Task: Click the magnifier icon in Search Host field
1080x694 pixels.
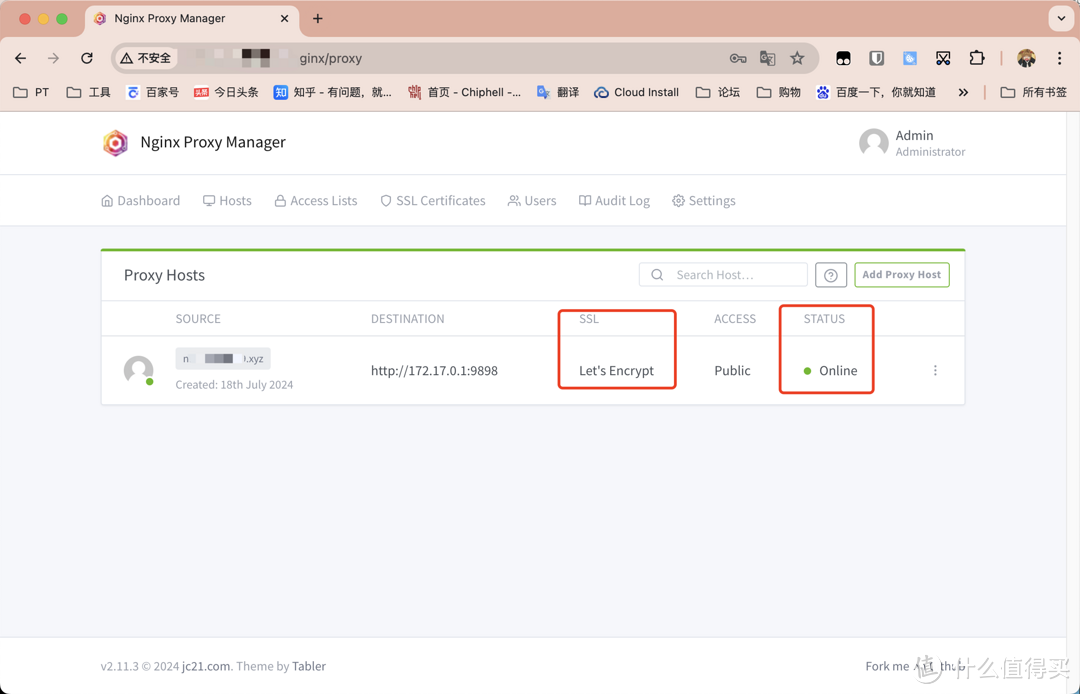Action: point(657,274)
